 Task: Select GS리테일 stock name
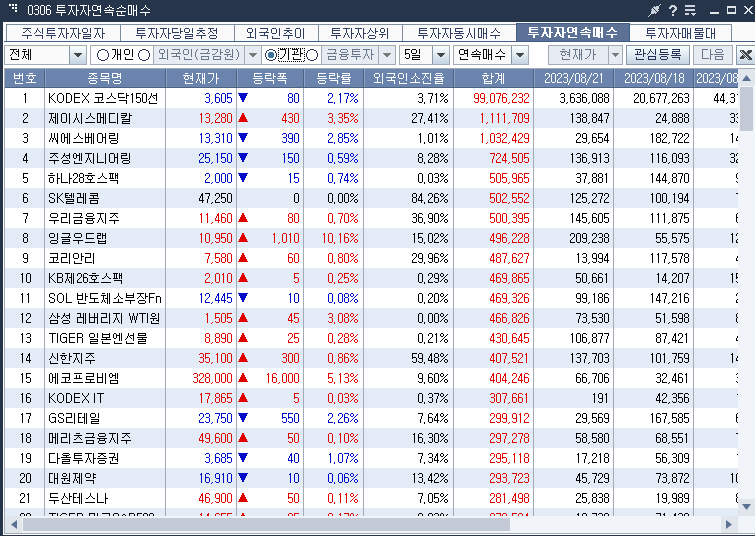tap(74, 418)
